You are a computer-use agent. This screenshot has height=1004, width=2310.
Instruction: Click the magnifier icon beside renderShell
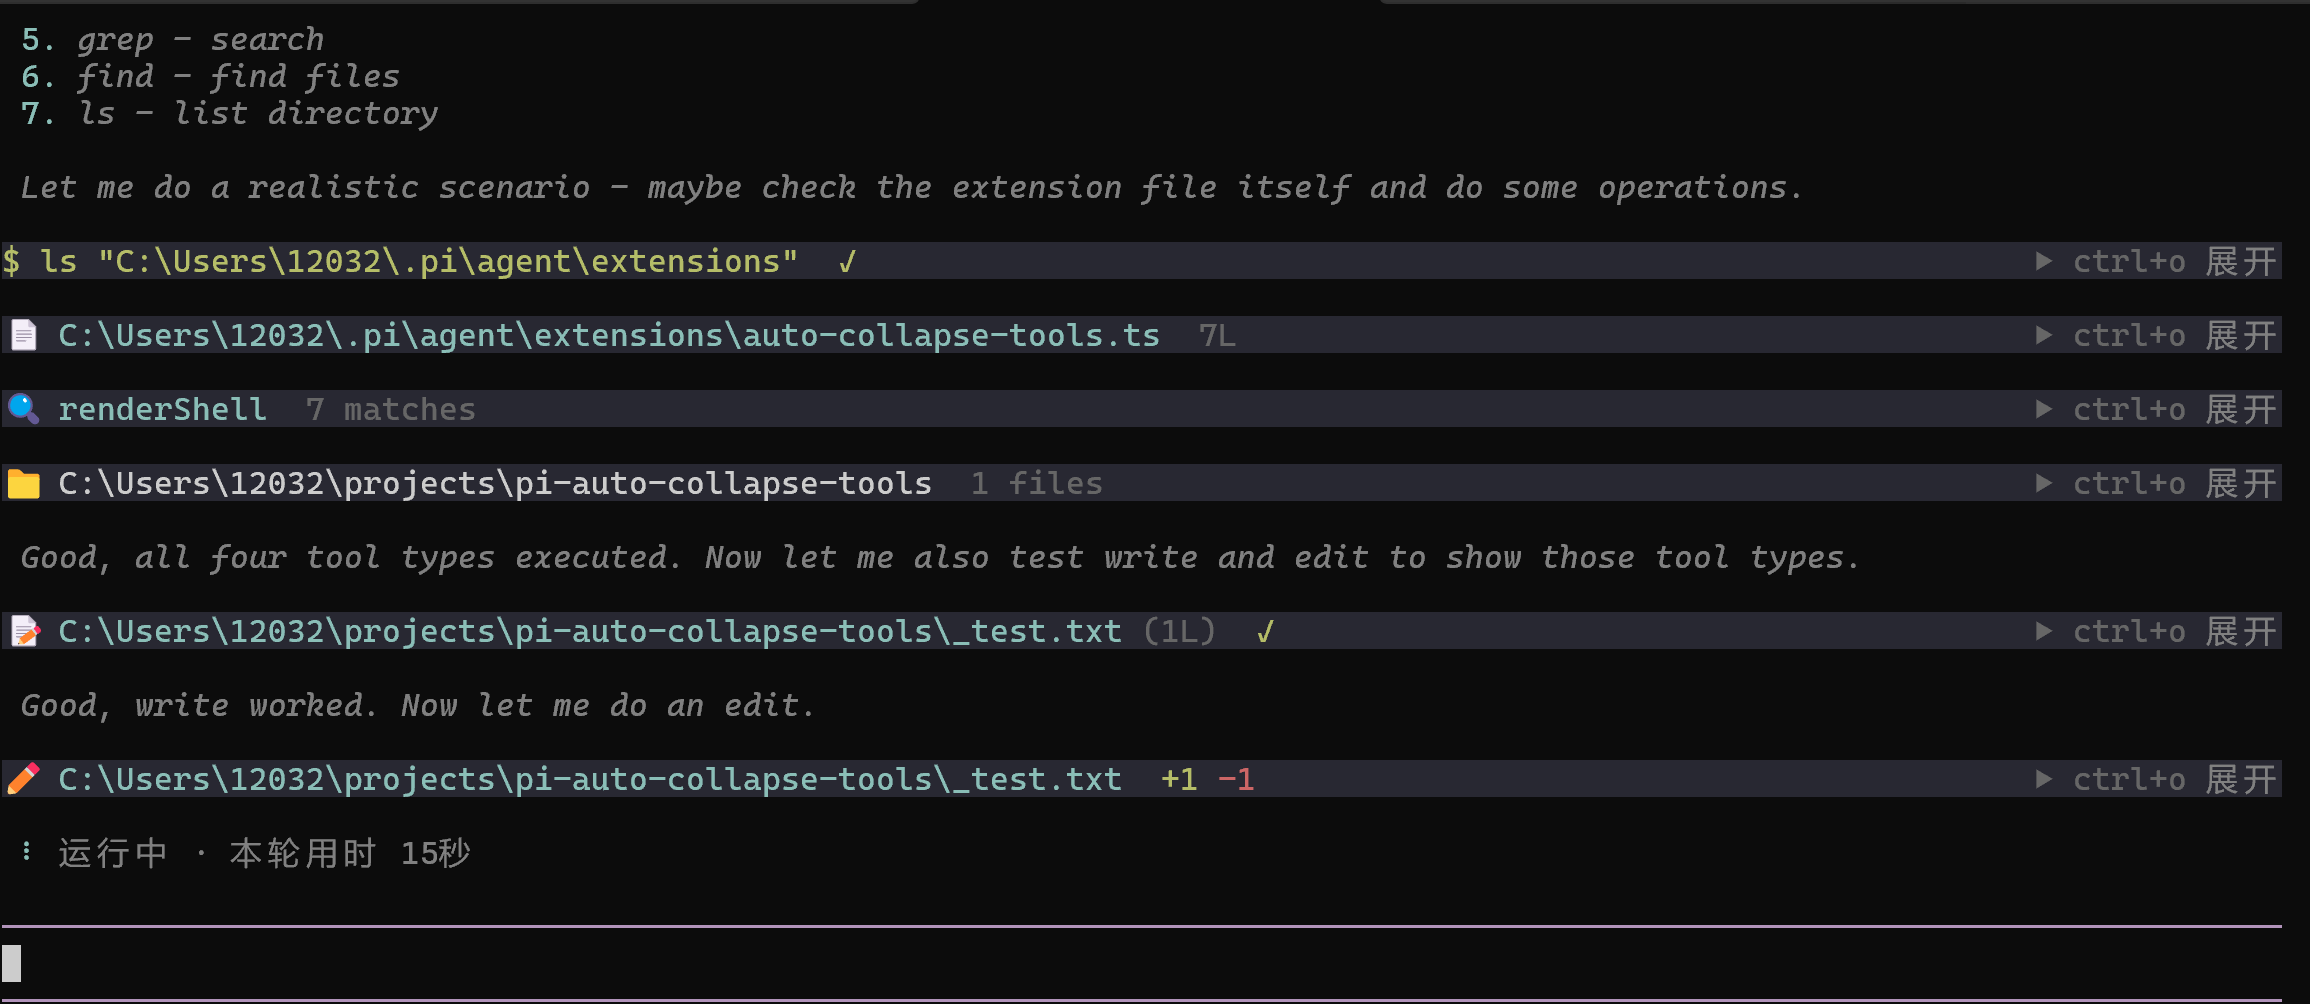coord(24,409)
